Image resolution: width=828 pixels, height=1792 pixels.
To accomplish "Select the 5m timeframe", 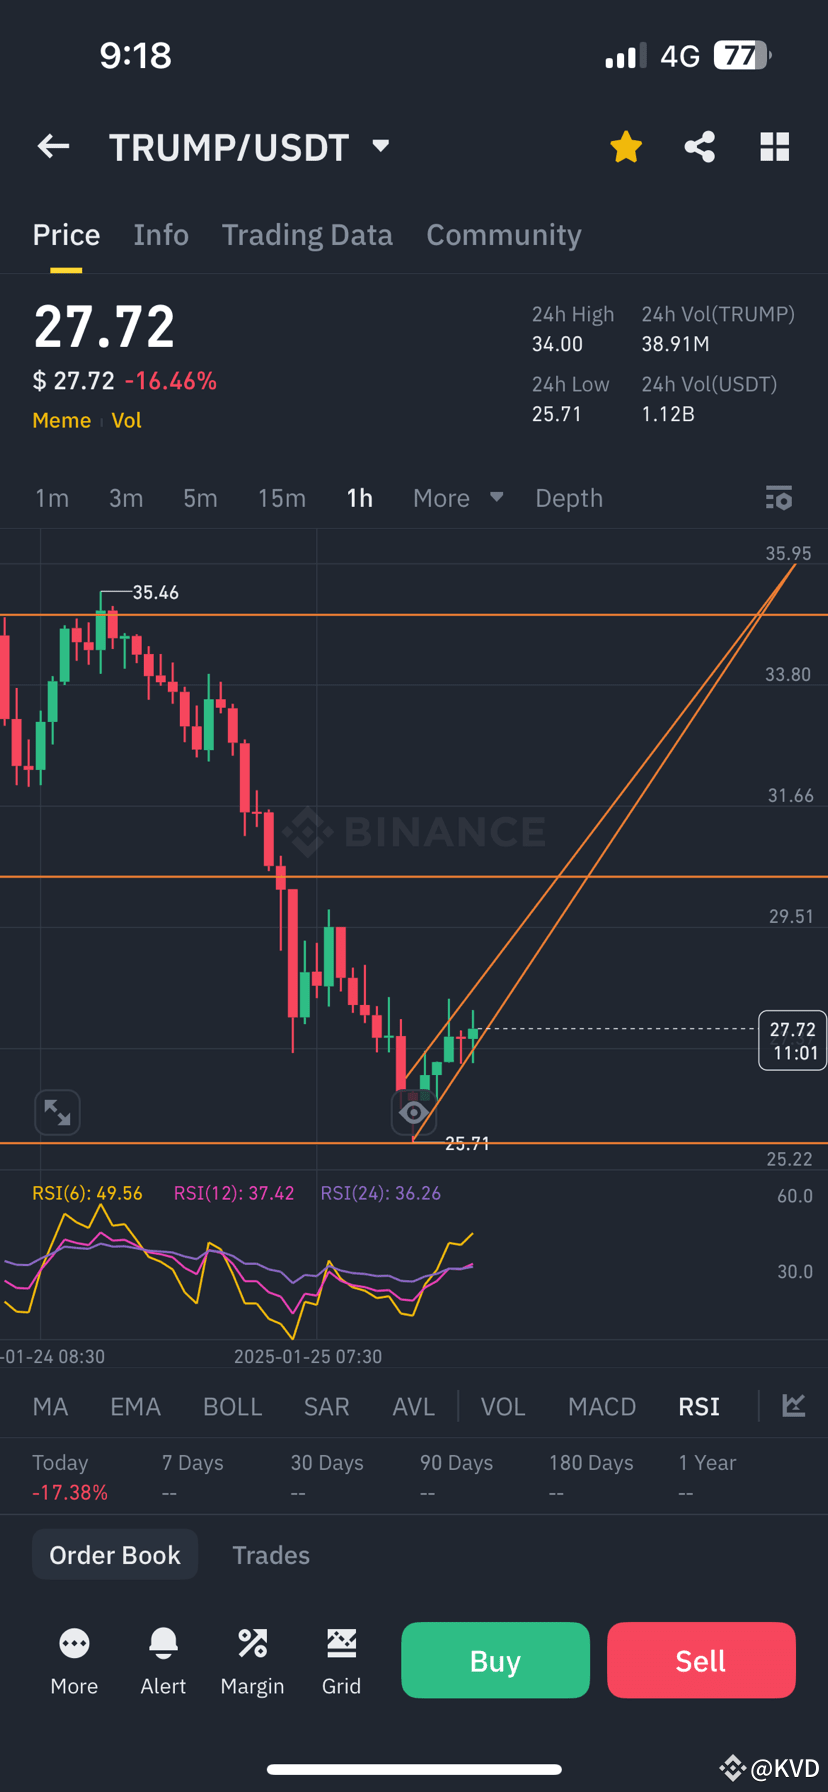I will [x=200, y=498].
